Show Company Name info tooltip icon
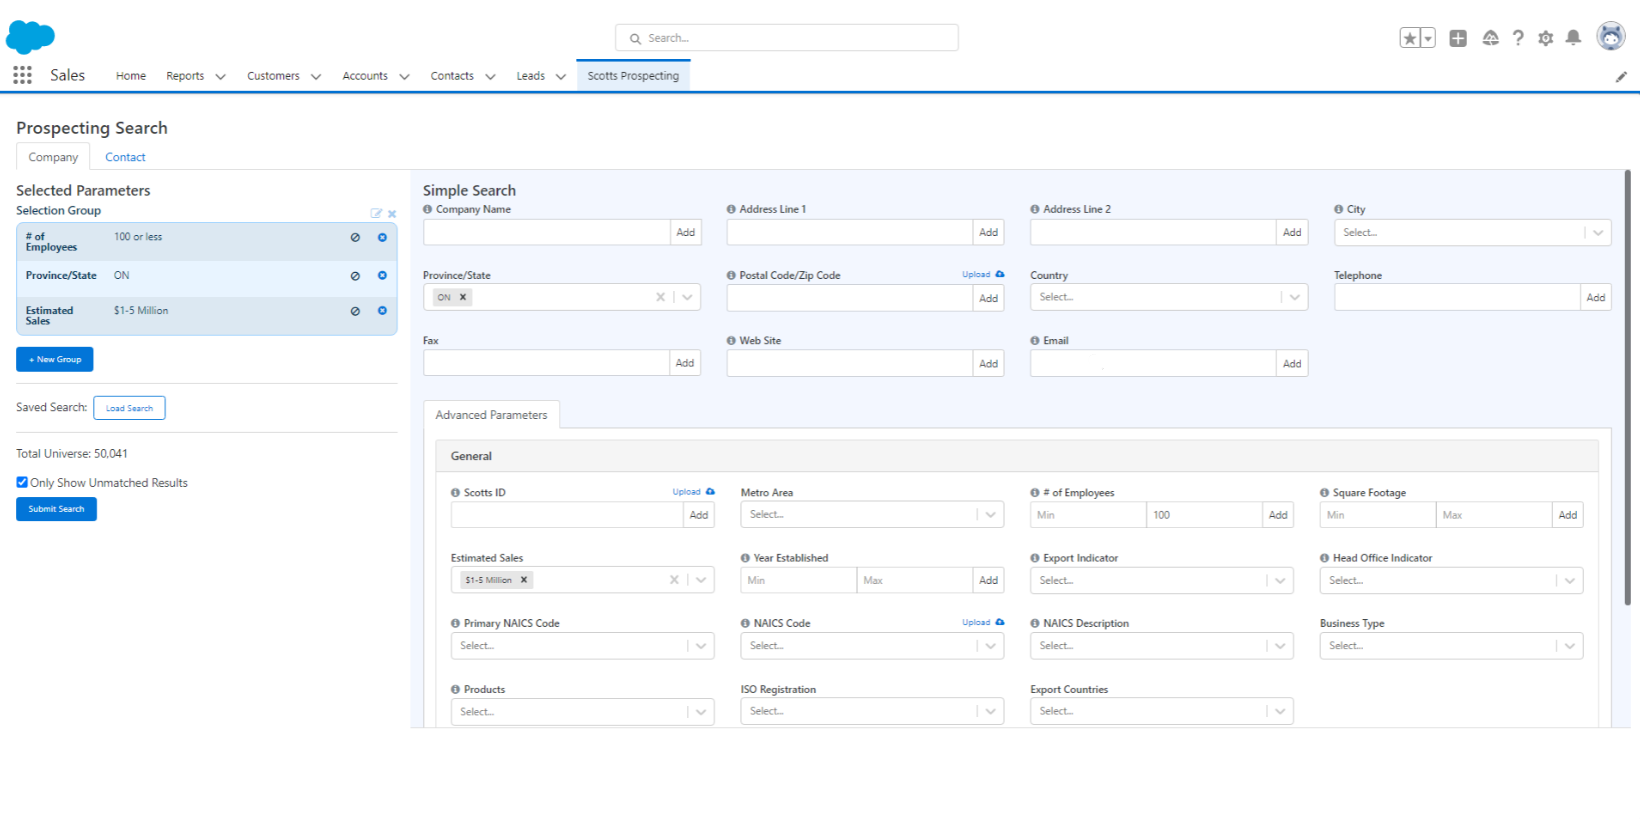Screen dimensions: 1640x819 click(428, 209)
